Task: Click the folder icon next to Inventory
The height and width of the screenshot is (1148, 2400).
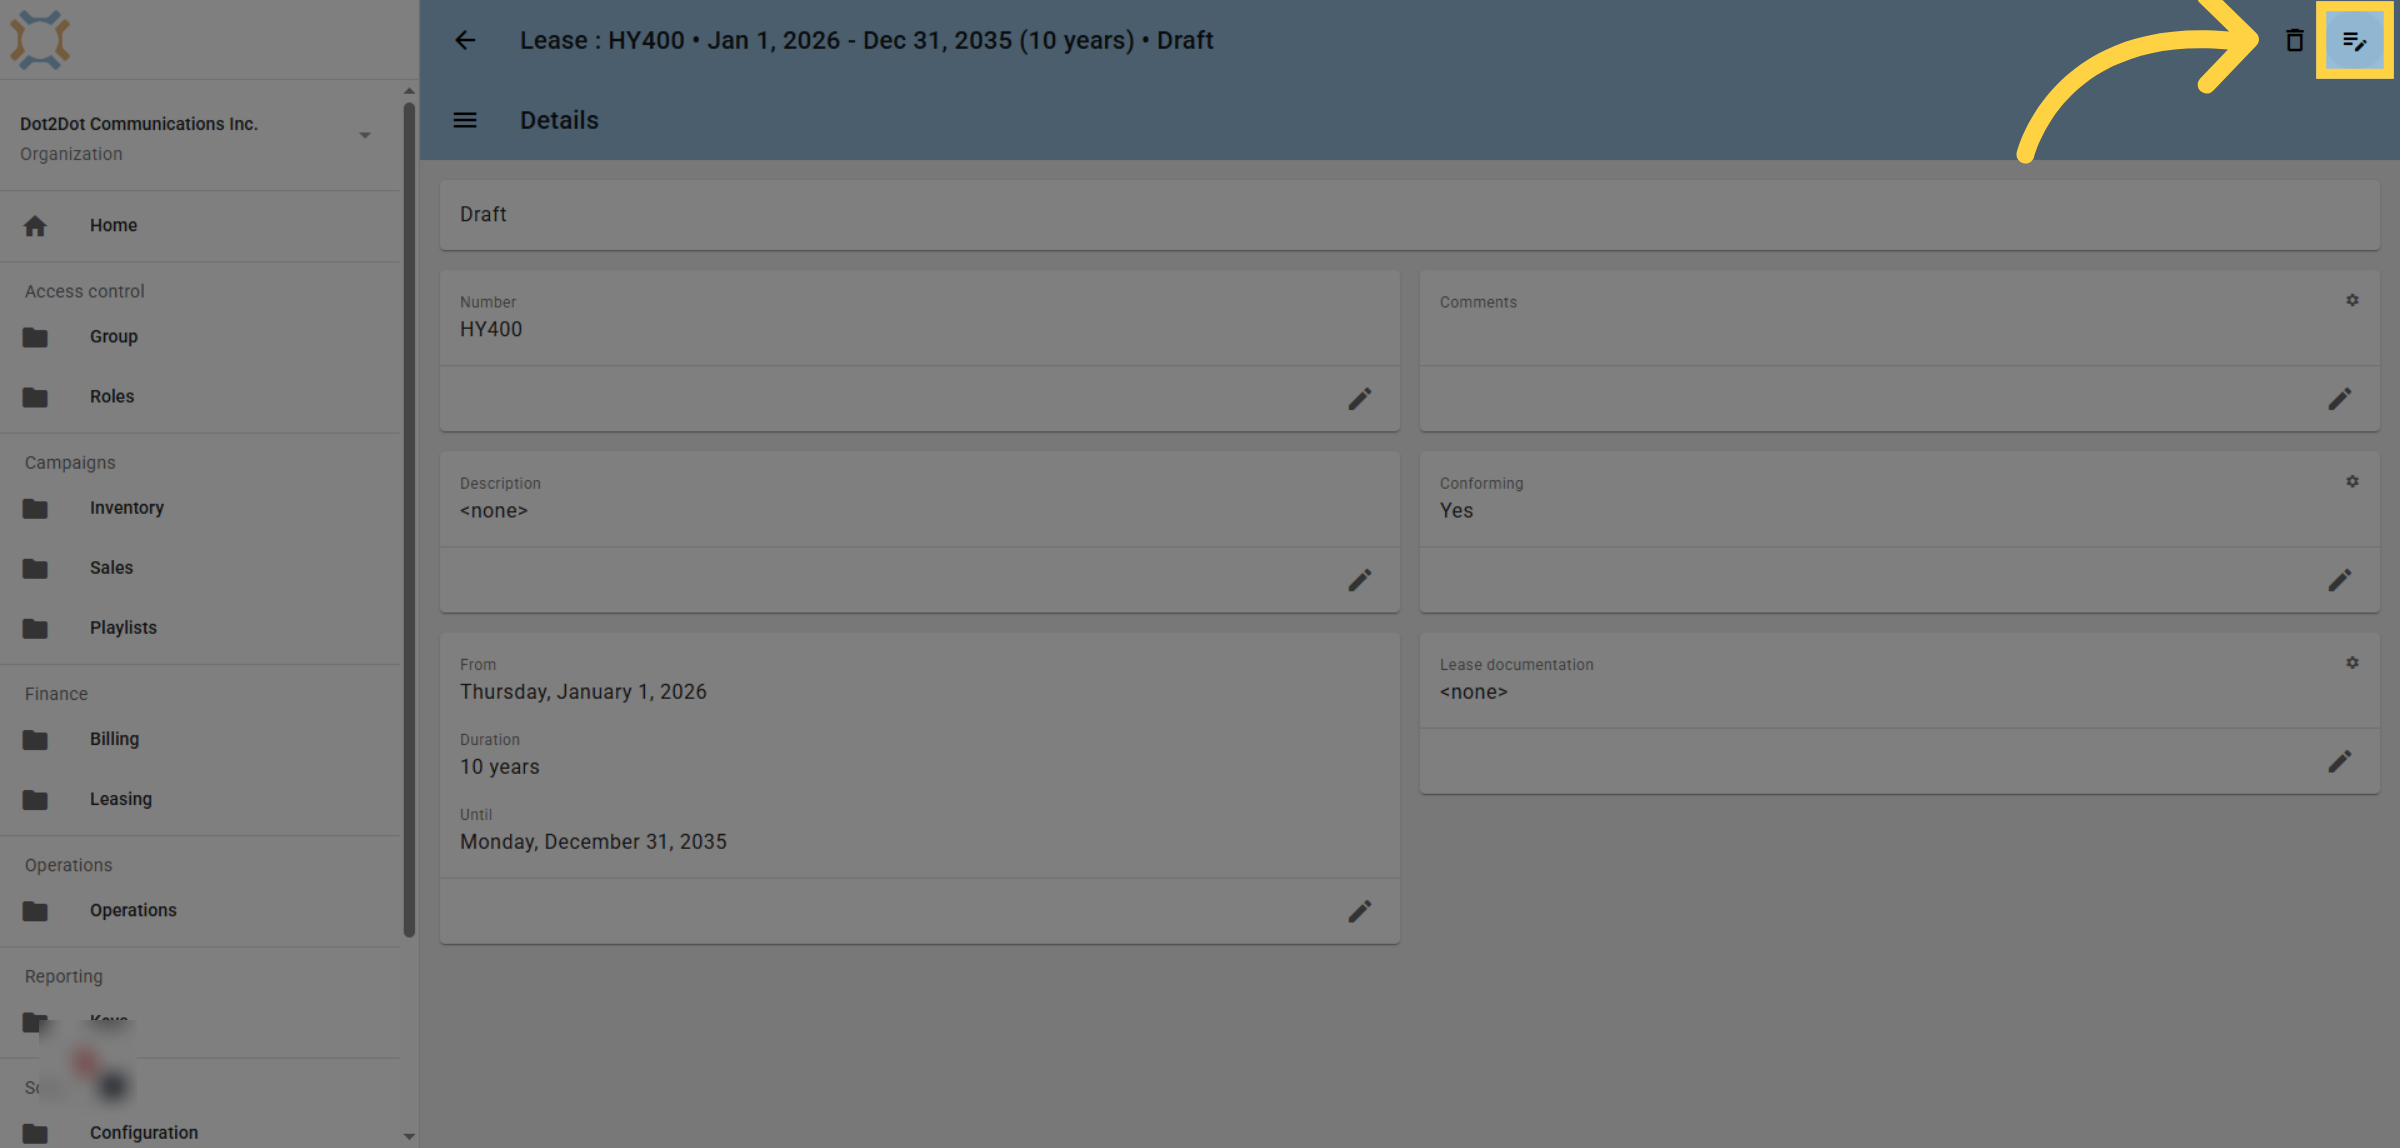Action: [x=35, y=508]
